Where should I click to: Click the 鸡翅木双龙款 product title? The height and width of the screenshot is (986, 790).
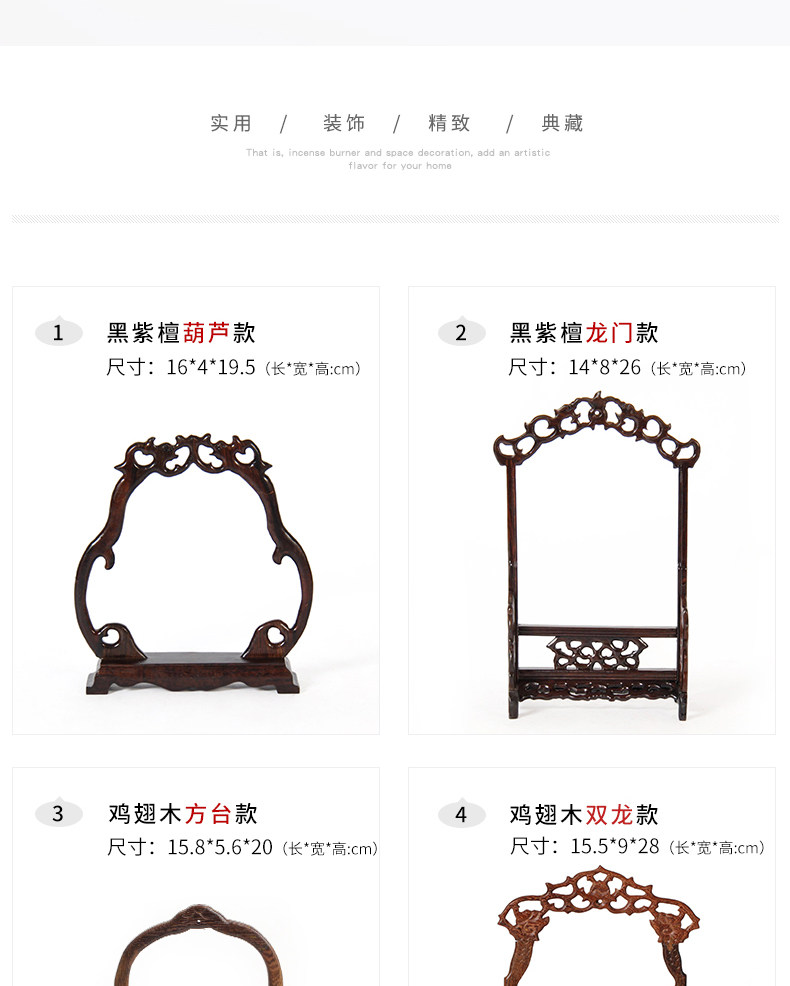click(584, 814)
